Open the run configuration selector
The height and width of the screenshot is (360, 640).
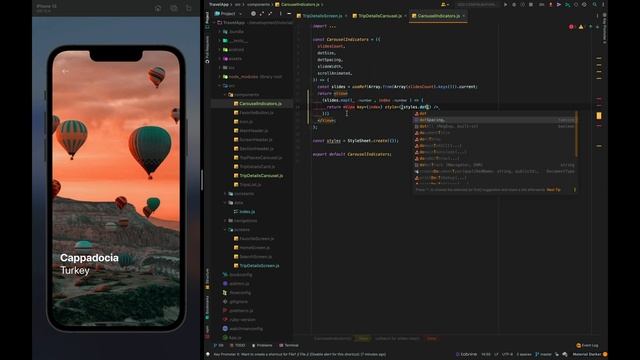click(x=477, y=4)
